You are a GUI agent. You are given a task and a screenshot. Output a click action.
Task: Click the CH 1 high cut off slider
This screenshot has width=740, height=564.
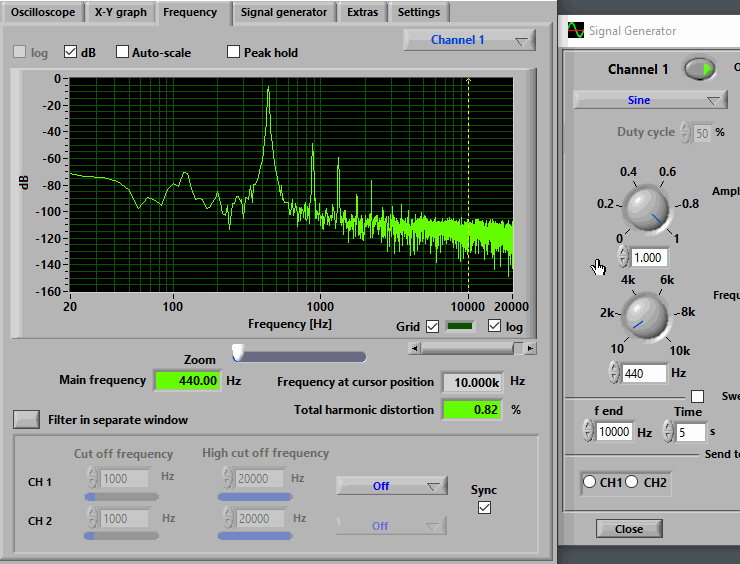255,497
